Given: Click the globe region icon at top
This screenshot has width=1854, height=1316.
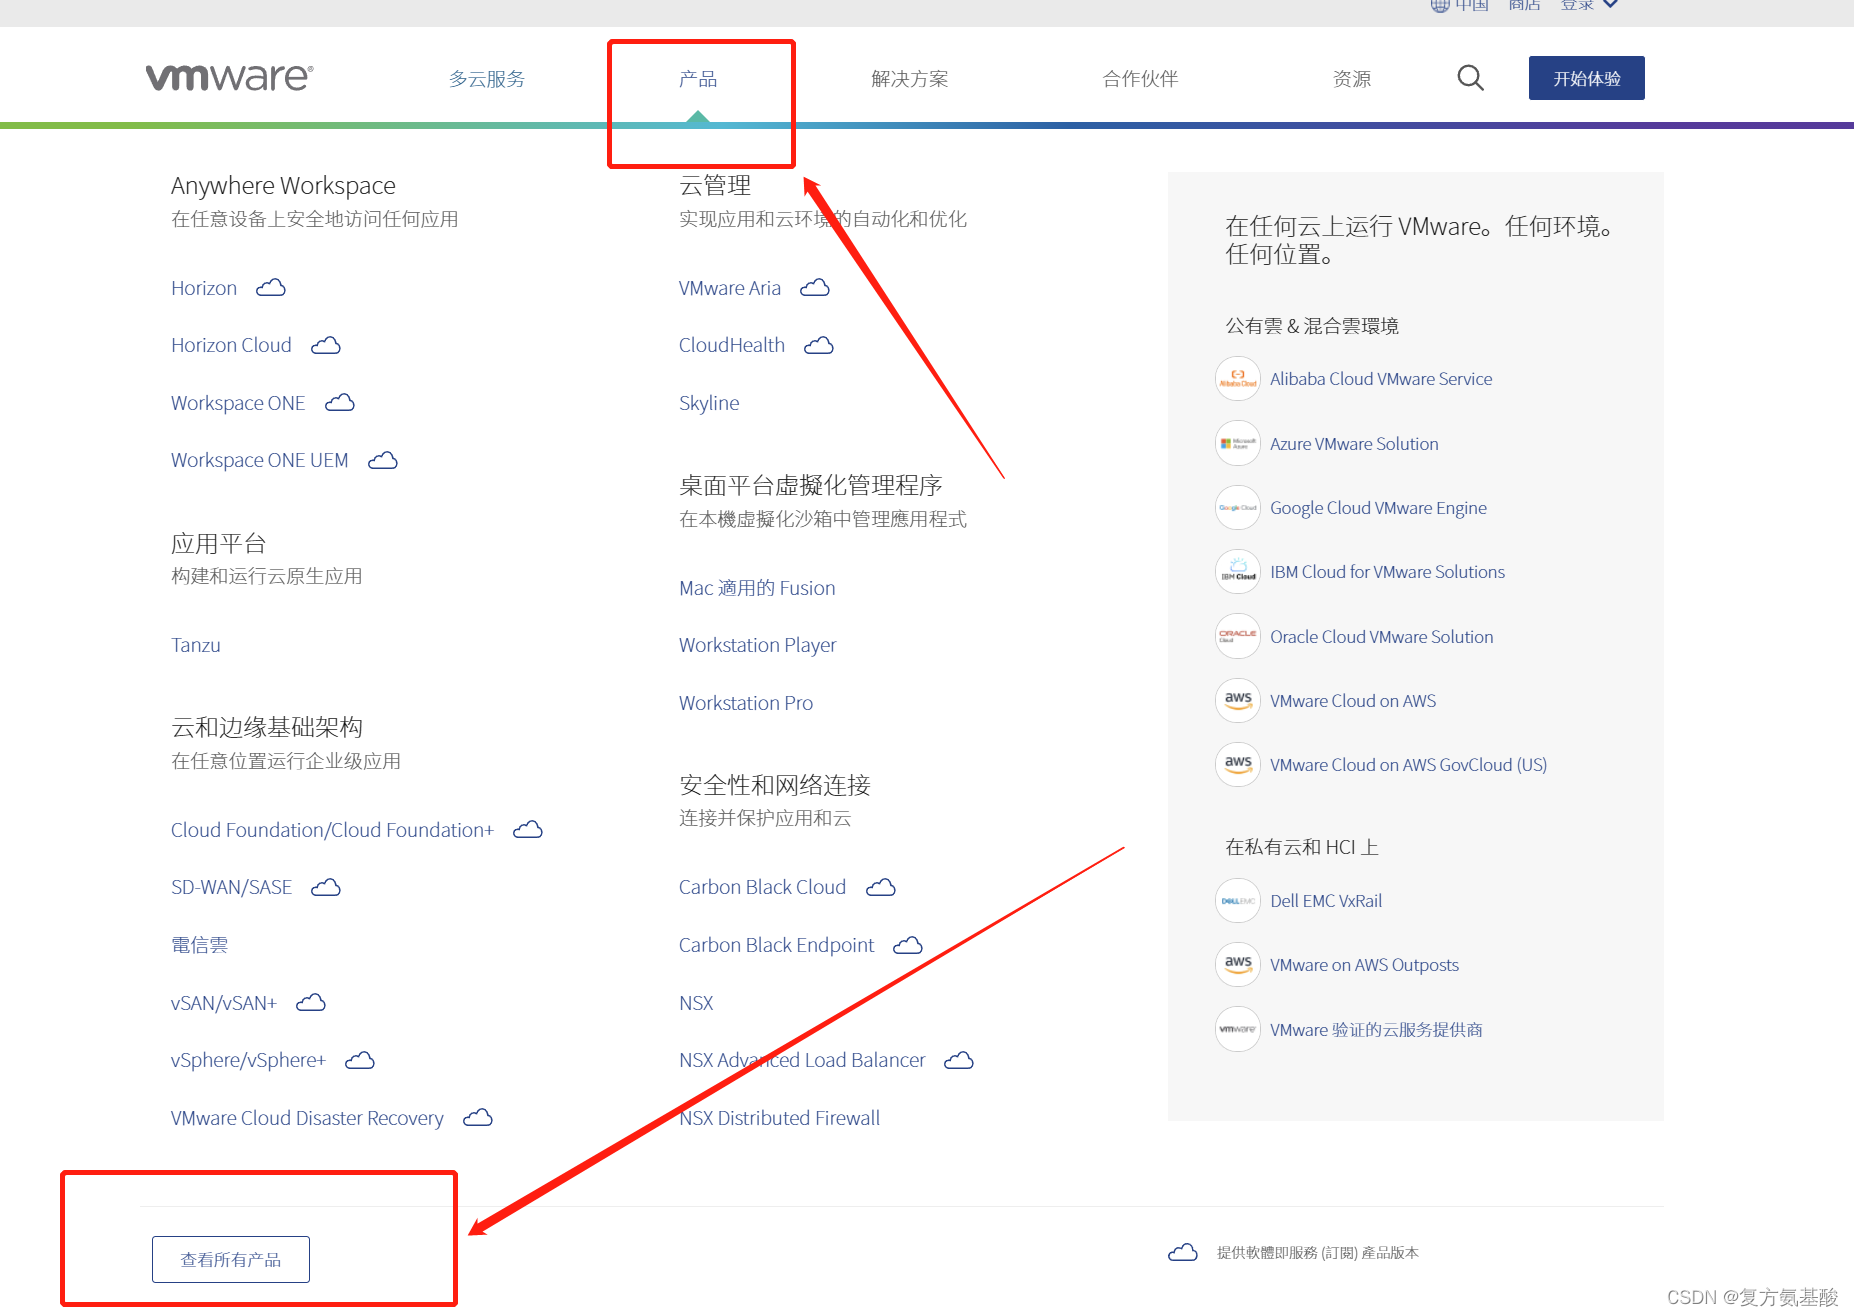Looking at the screenshot, I should [x=1440, y=5].
